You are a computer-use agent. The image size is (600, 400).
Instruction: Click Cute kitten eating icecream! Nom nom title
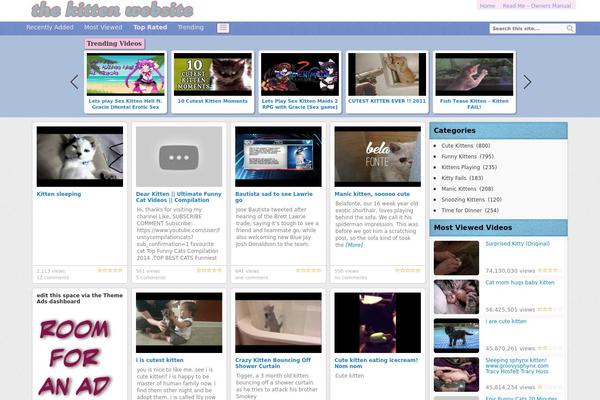pos(376,363)
